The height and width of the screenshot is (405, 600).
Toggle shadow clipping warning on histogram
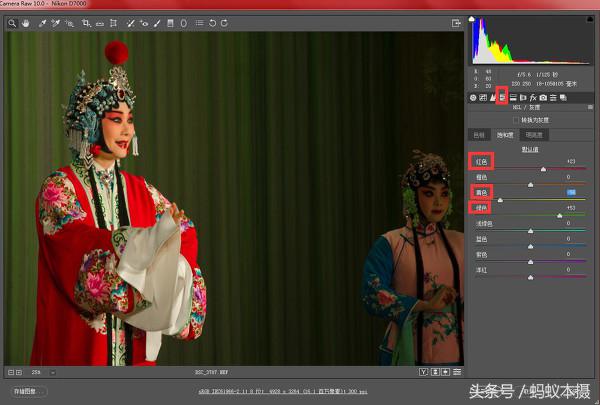coord(471,19)
